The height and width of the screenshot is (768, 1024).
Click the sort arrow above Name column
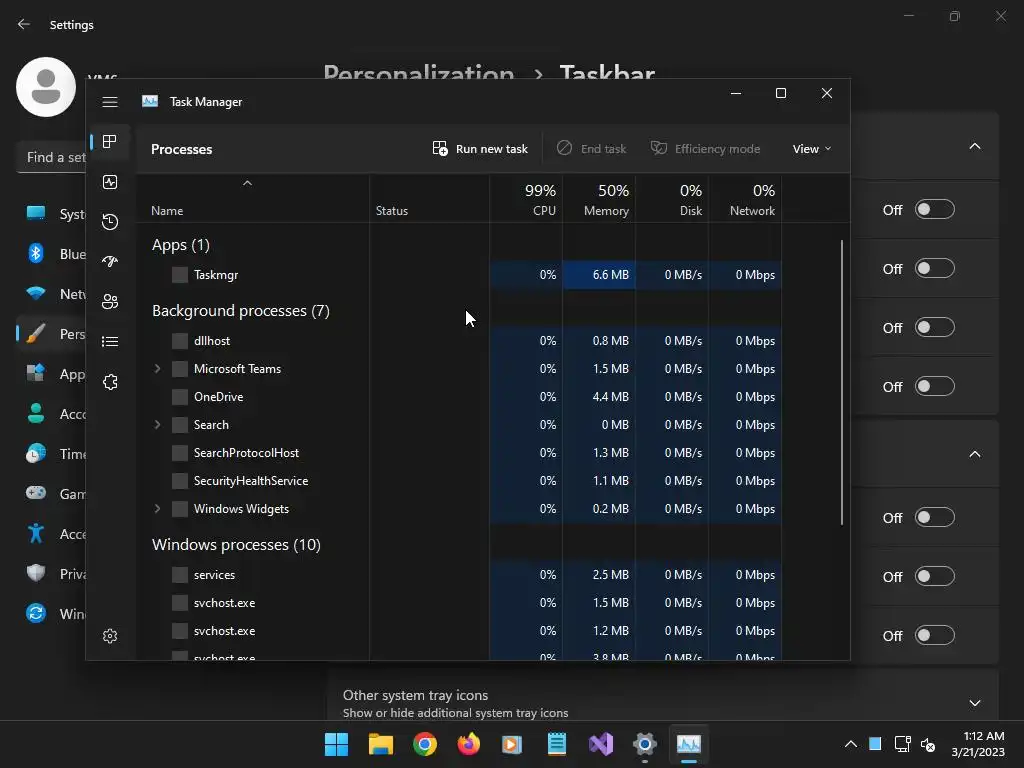click(248, 184)
